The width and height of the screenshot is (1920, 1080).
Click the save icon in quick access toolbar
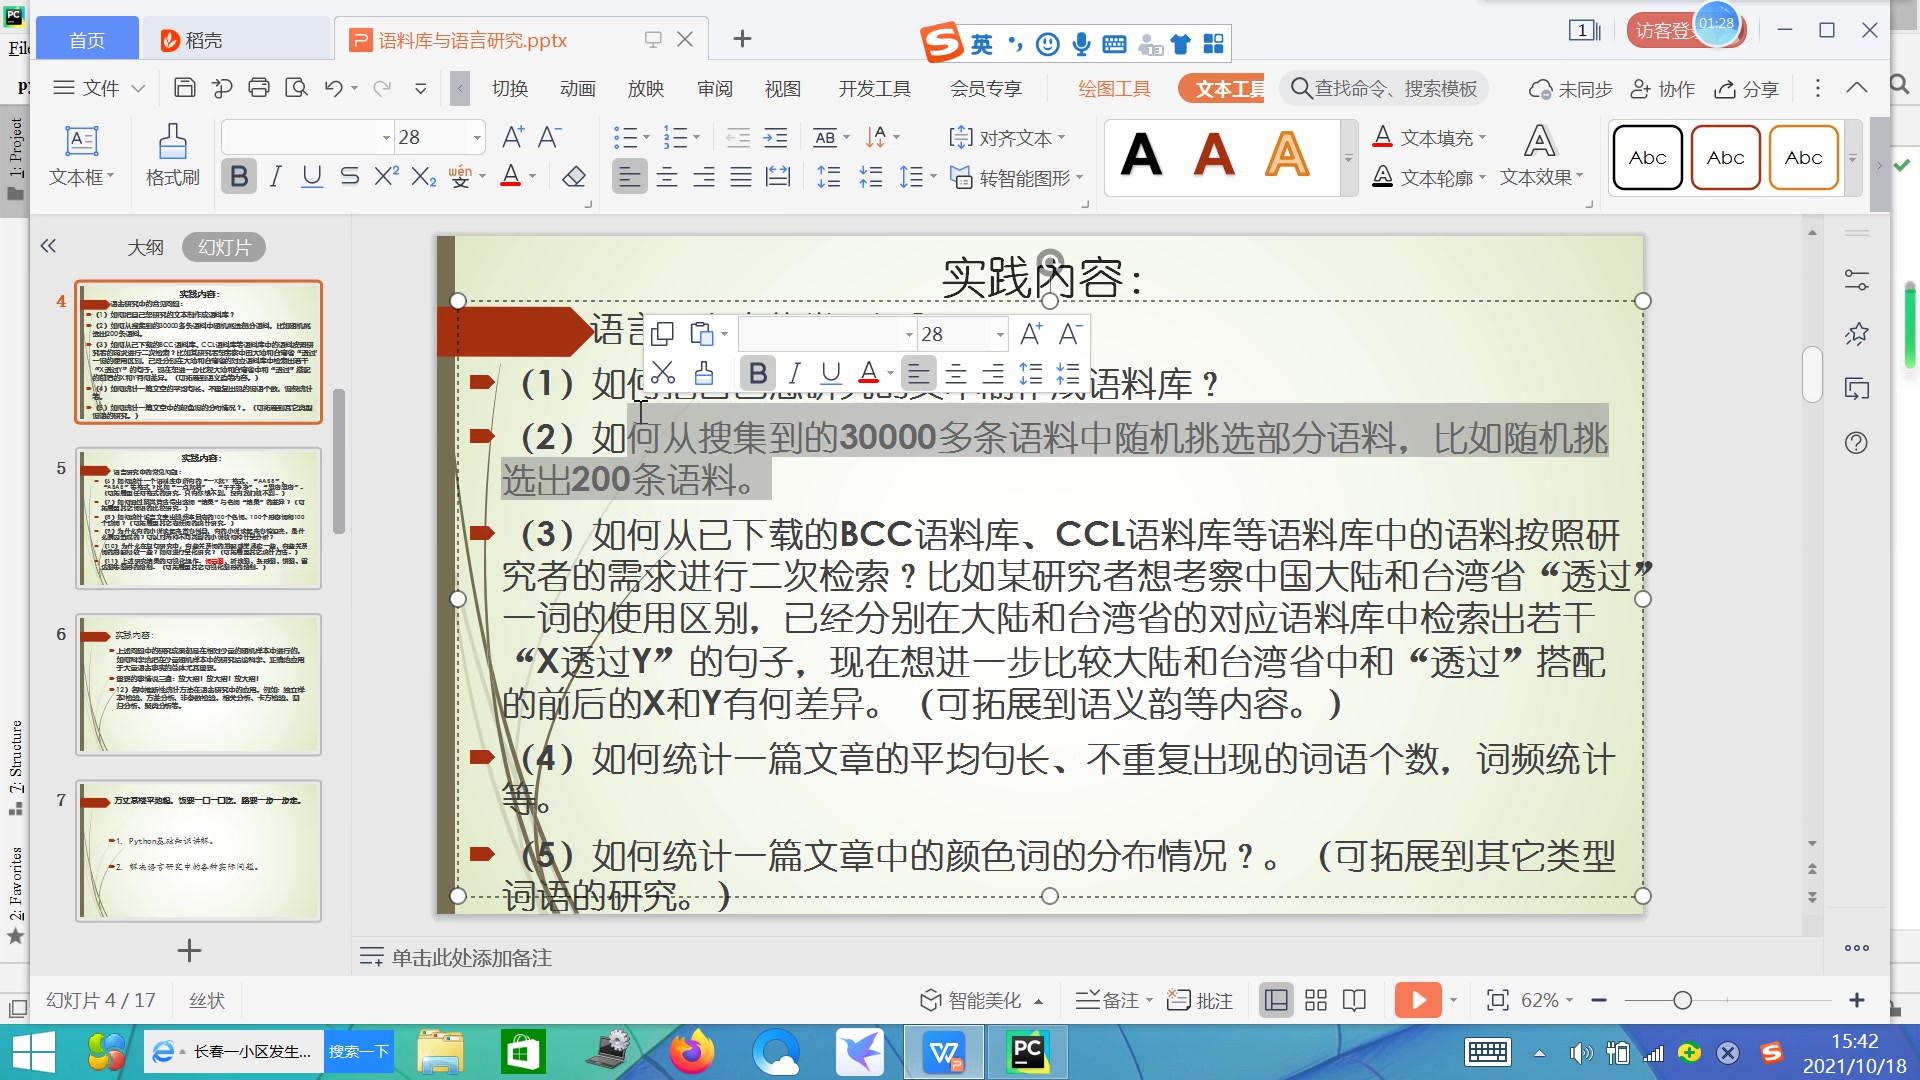pos(184,88)
